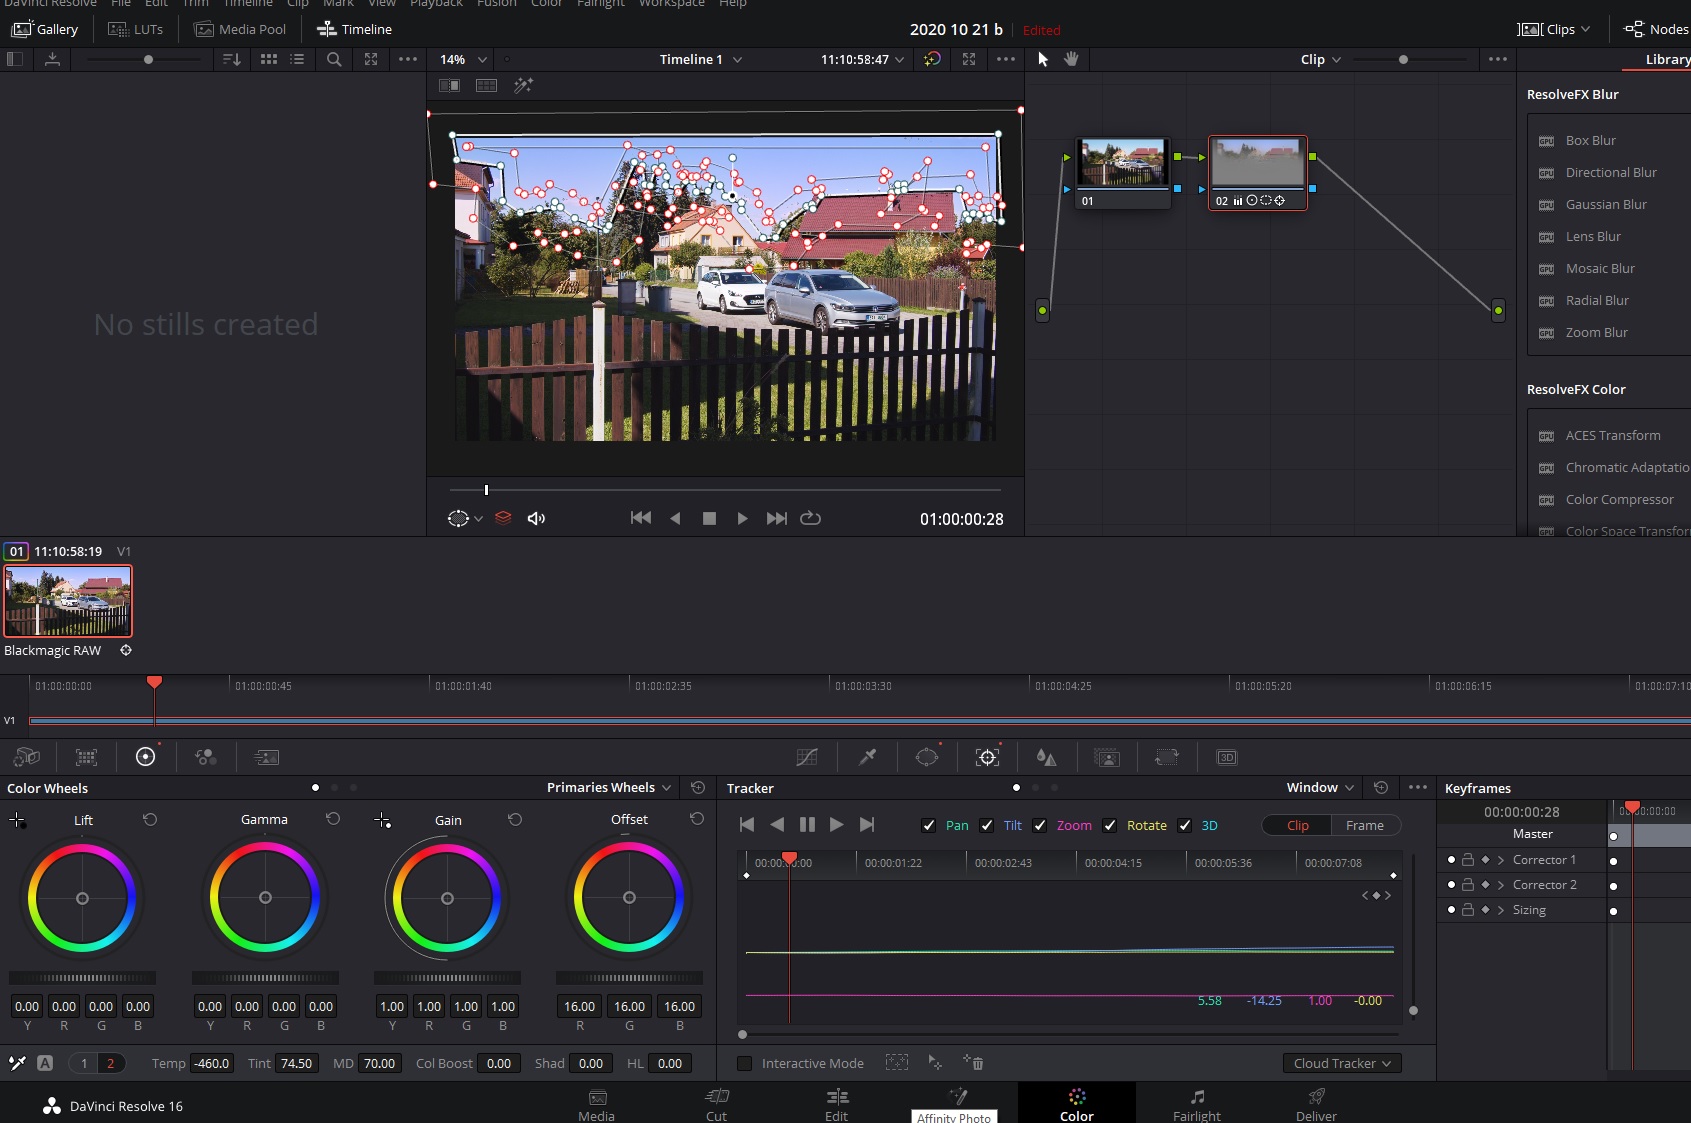Reset the Lift color wheel
Screen dimensions: 1691x1123
150,819
